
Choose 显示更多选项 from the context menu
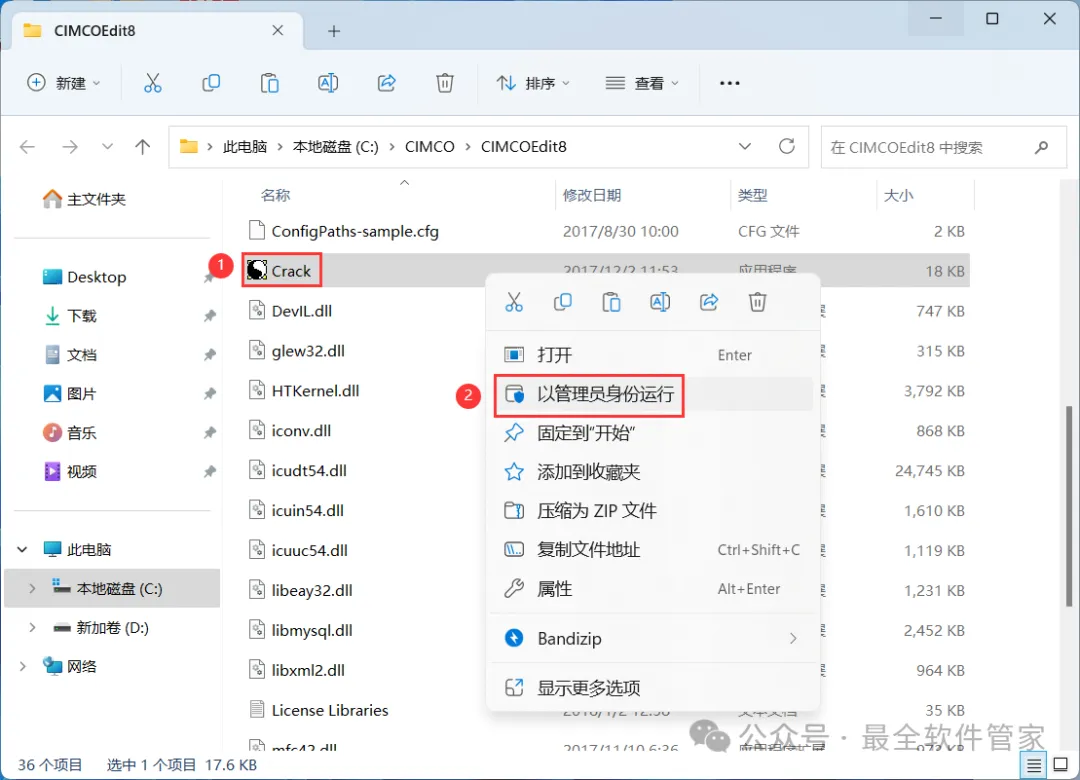[x=653, y=688]
